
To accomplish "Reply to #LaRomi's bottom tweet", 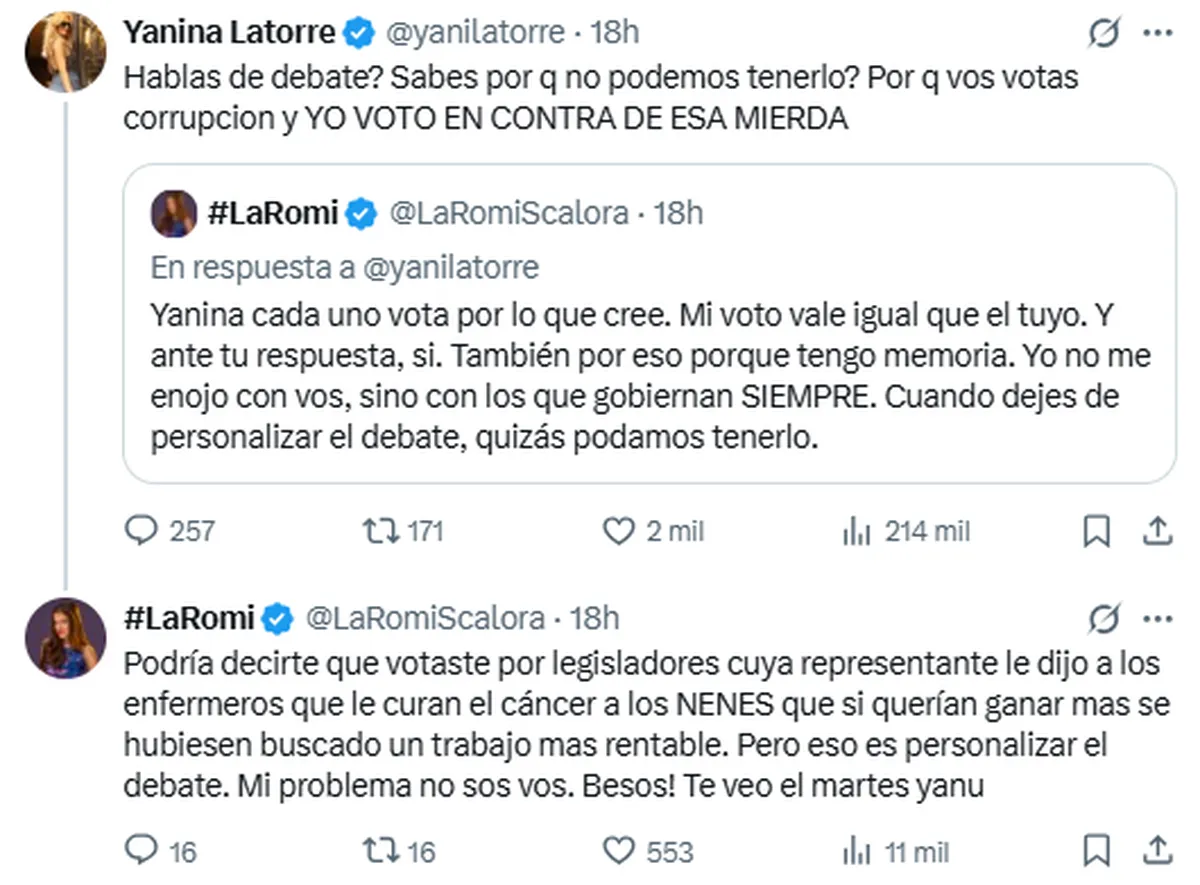I will coord(139,851).
